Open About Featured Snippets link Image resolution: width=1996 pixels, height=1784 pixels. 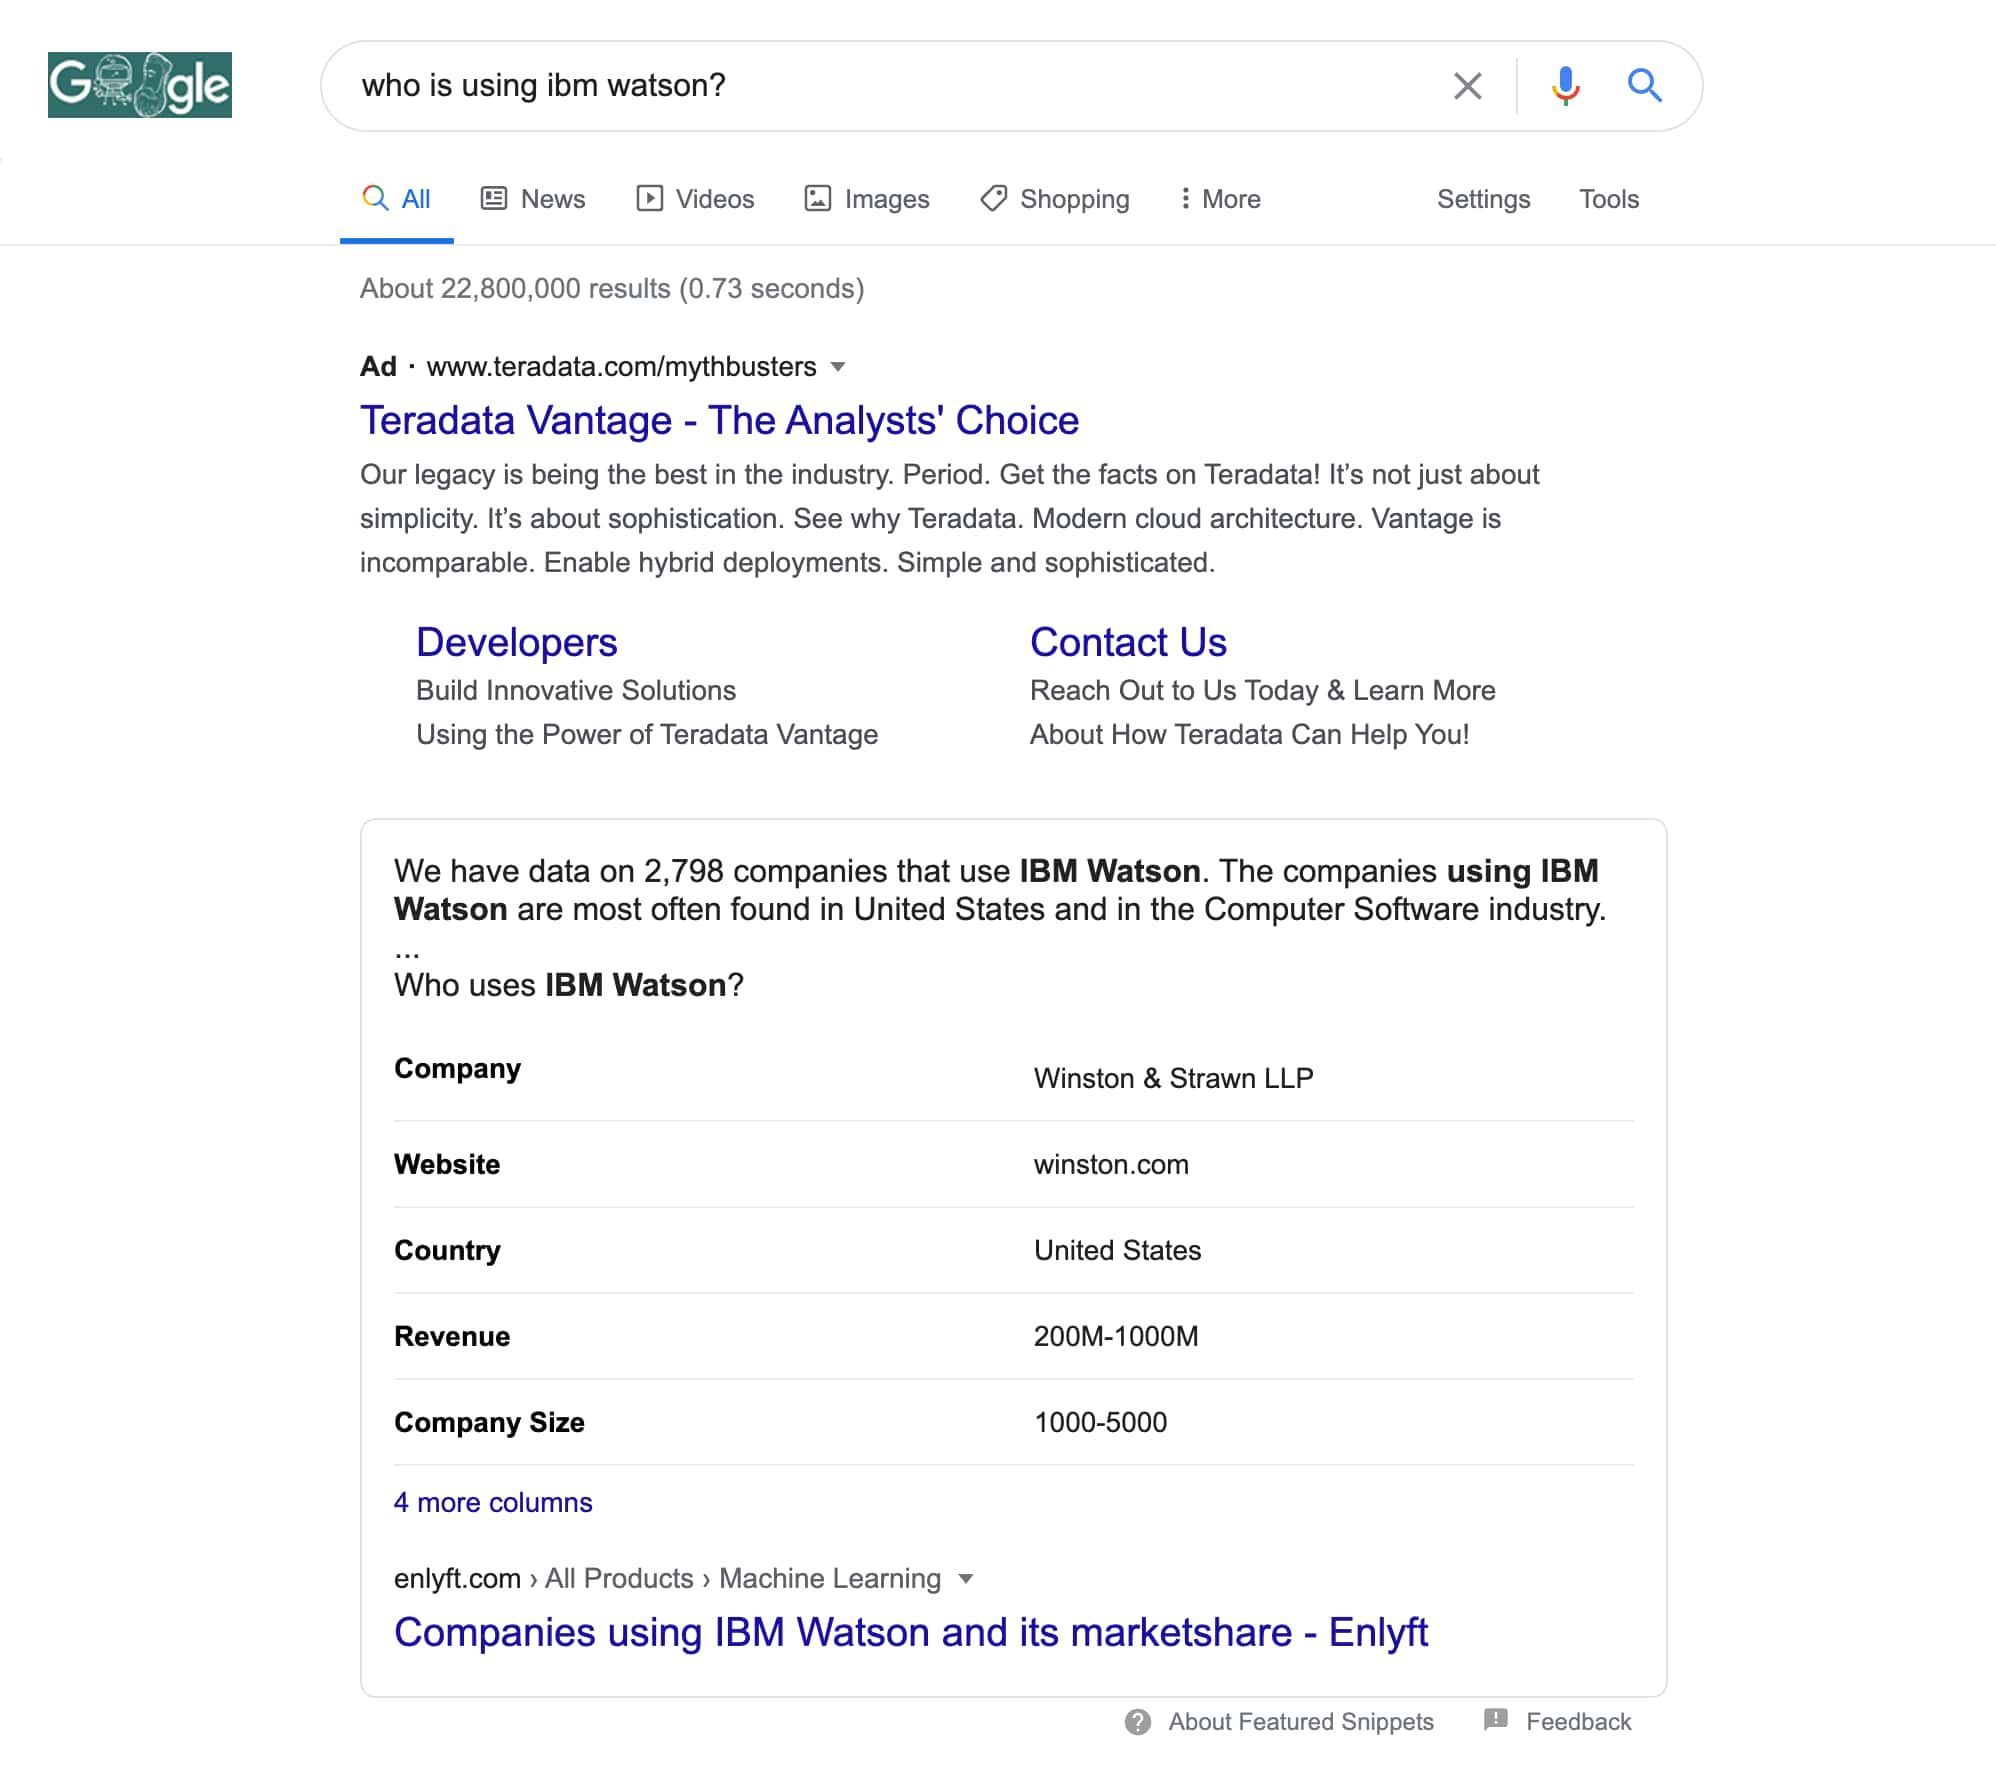[1301, 1722]
